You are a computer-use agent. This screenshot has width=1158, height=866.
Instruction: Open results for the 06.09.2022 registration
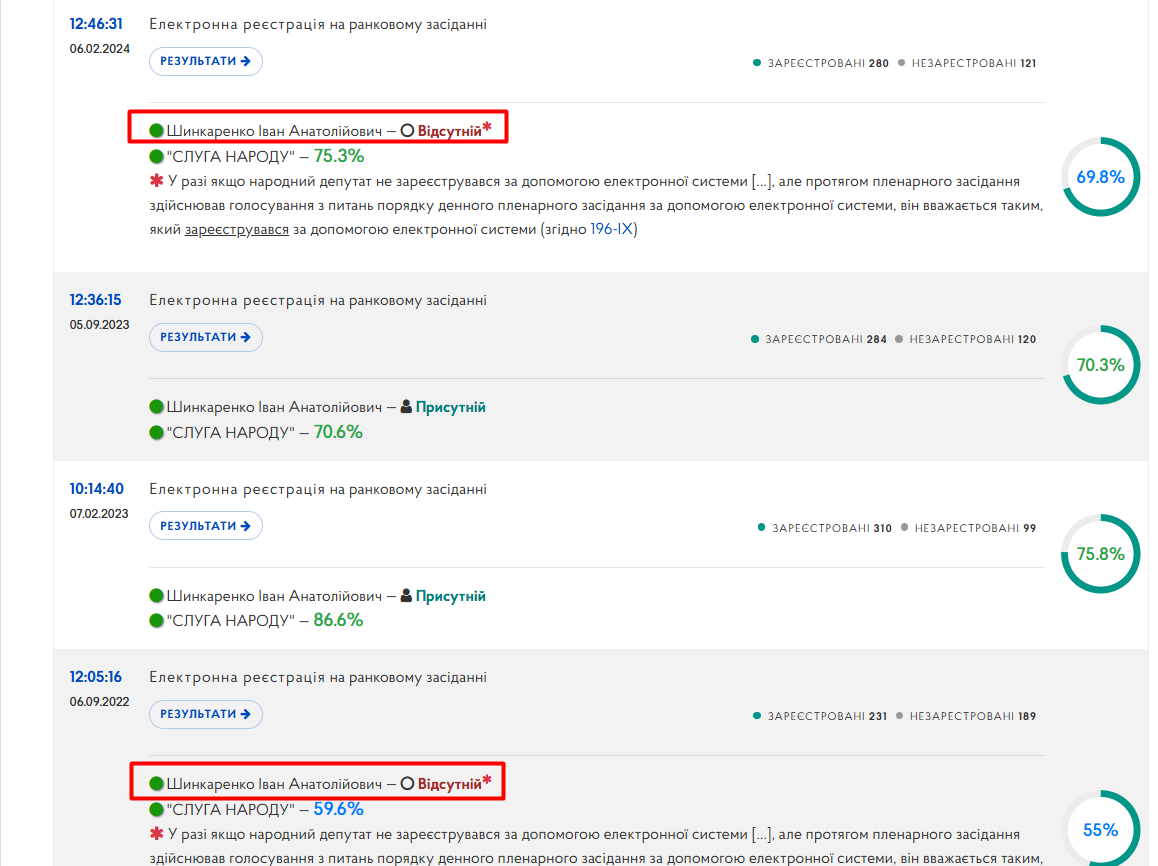click(x=205, y=714)
